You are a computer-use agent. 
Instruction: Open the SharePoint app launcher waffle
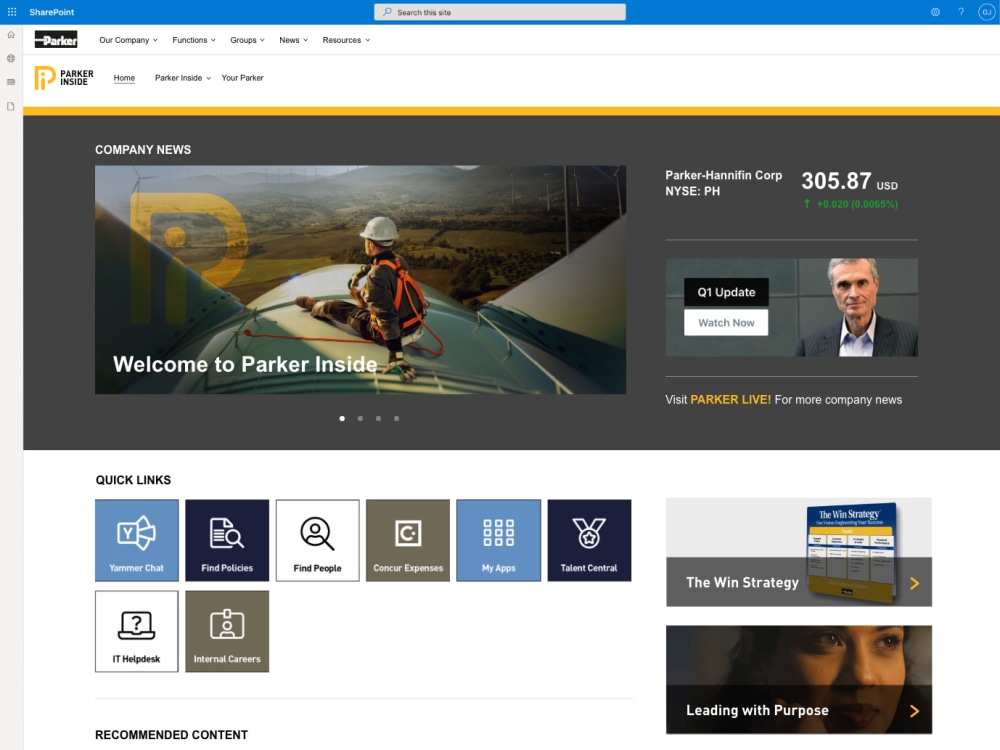[x=11, y=11]
